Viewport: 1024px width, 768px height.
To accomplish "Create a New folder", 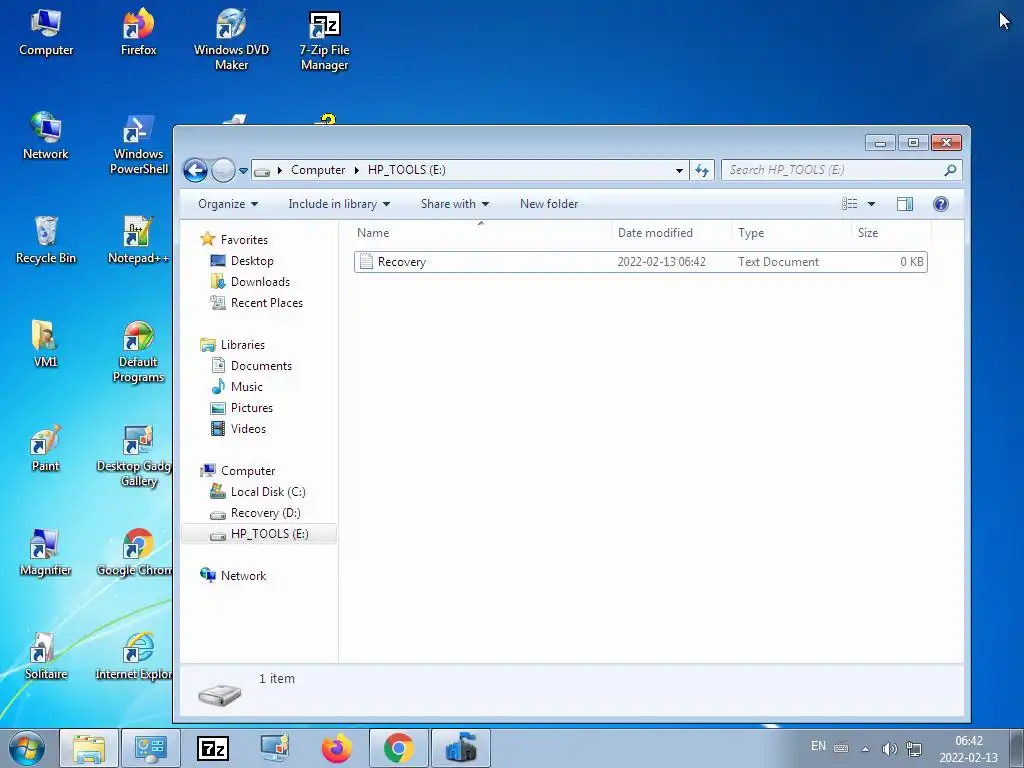I will 549,204.
